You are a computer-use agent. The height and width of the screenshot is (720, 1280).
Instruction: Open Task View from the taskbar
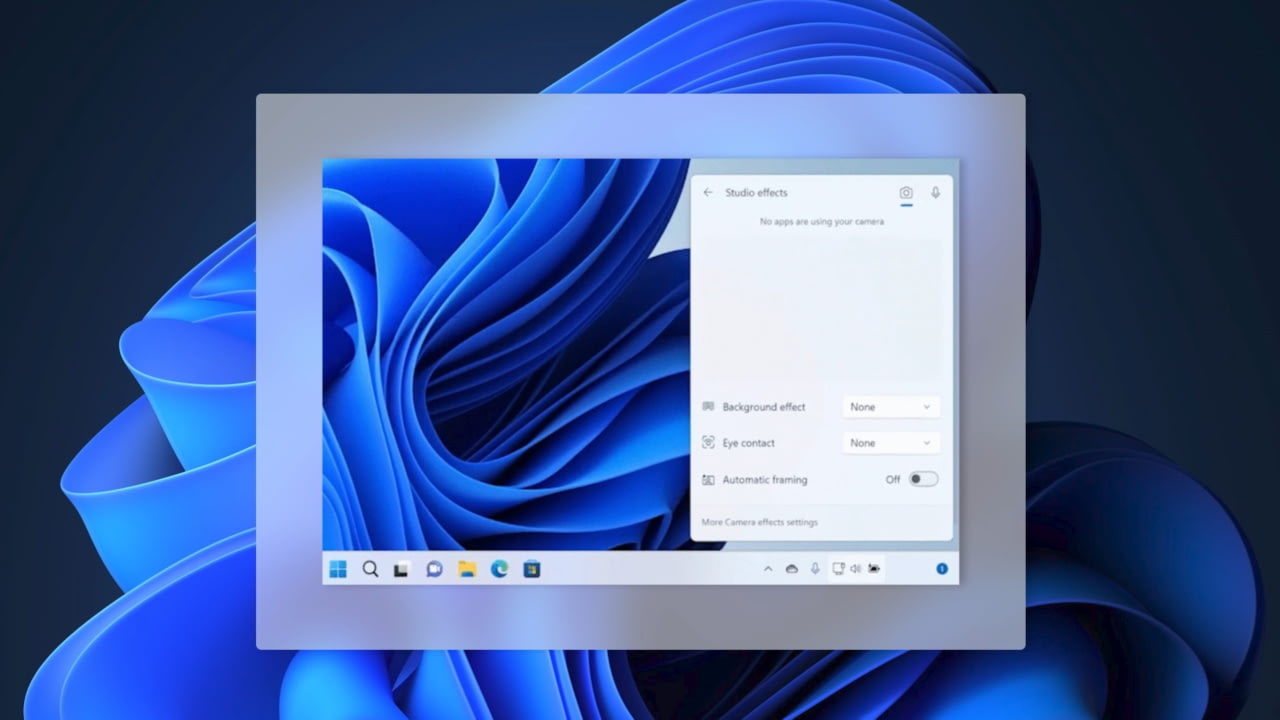tap(401, 569)
